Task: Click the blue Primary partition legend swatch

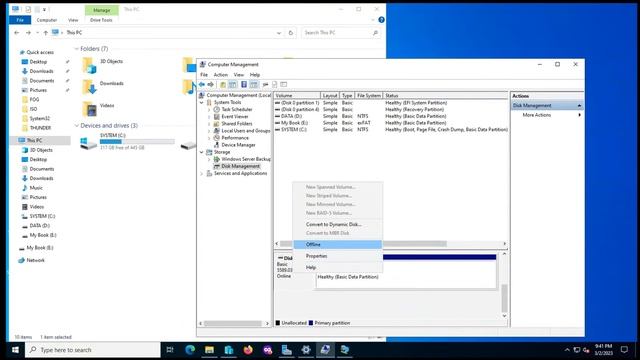Action: click(311, 323)
